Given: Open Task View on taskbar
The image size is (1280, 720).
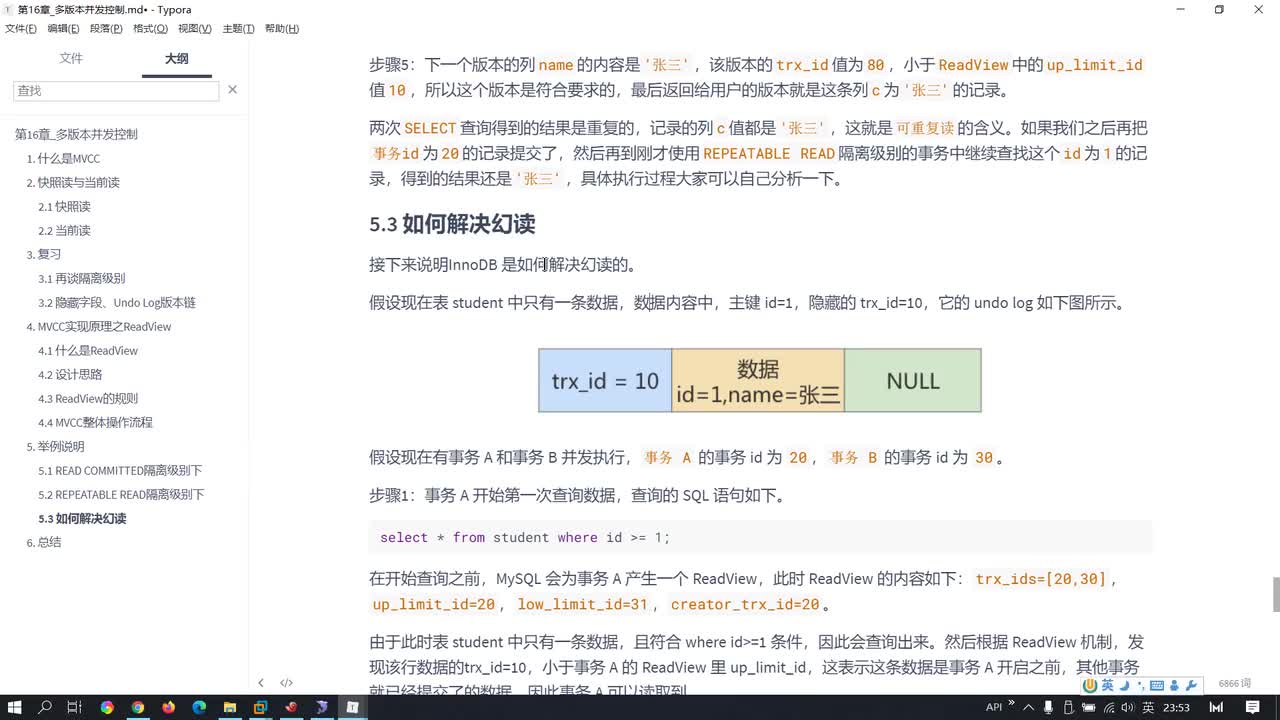Looking at the screenshot, I should (75, 707).
